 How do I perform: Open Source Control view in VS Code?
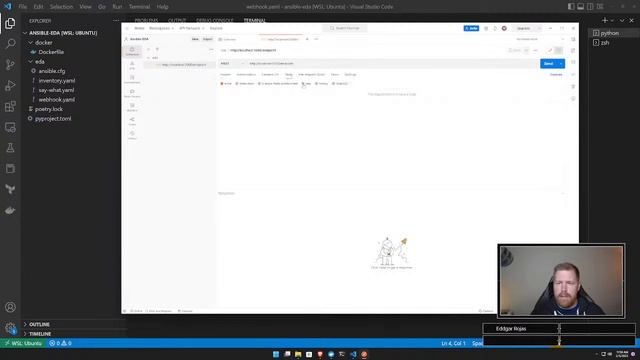pyautogui.click(x=10, y=64)
